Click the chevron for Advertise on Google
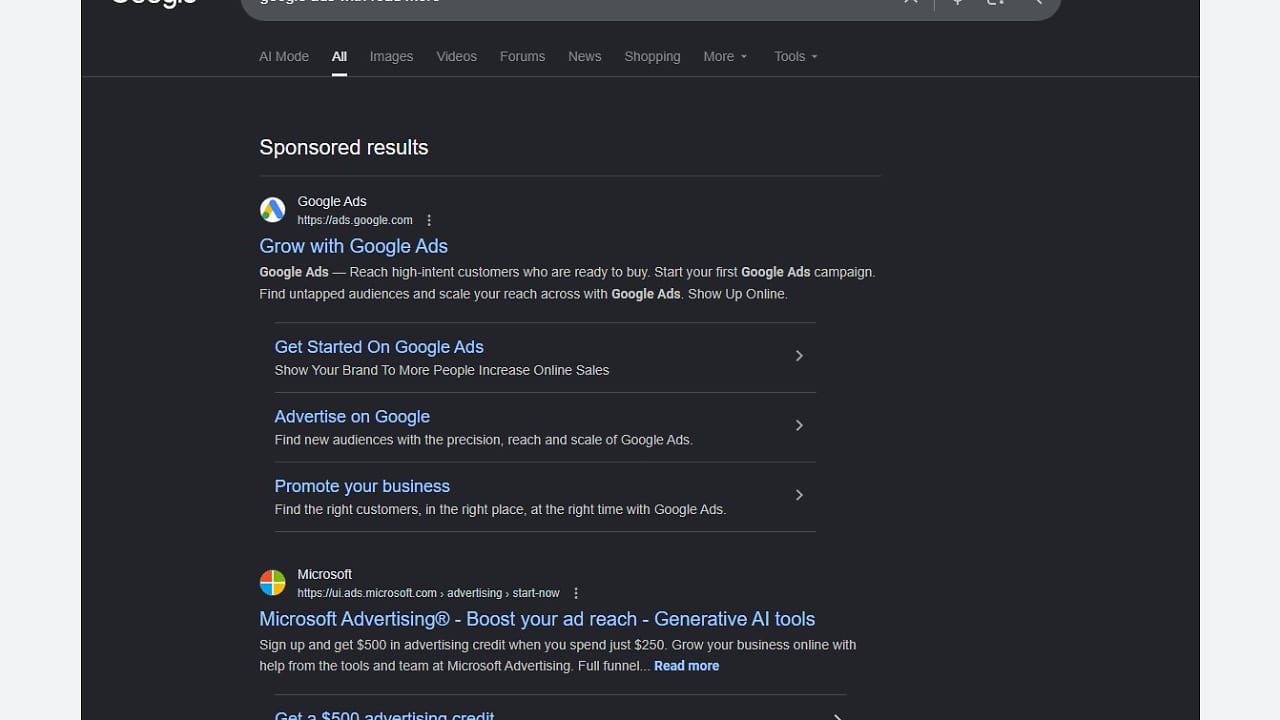Screen dimensions: 1280x720 coord(799,426)
